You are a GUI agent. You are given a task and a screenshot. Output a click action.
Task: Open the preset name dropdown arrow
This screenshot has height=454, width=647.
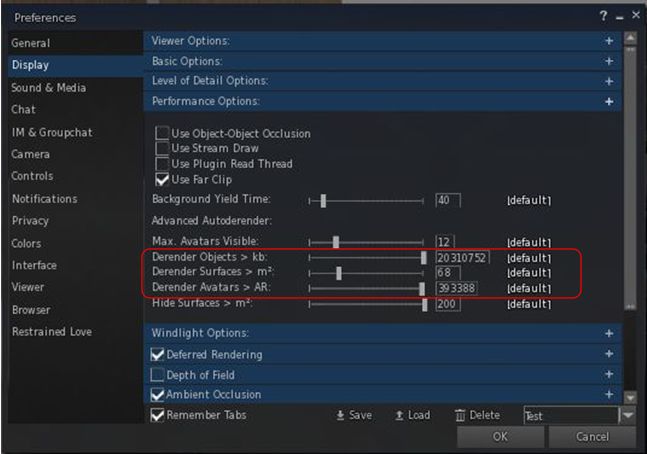(x=628, y=415)
